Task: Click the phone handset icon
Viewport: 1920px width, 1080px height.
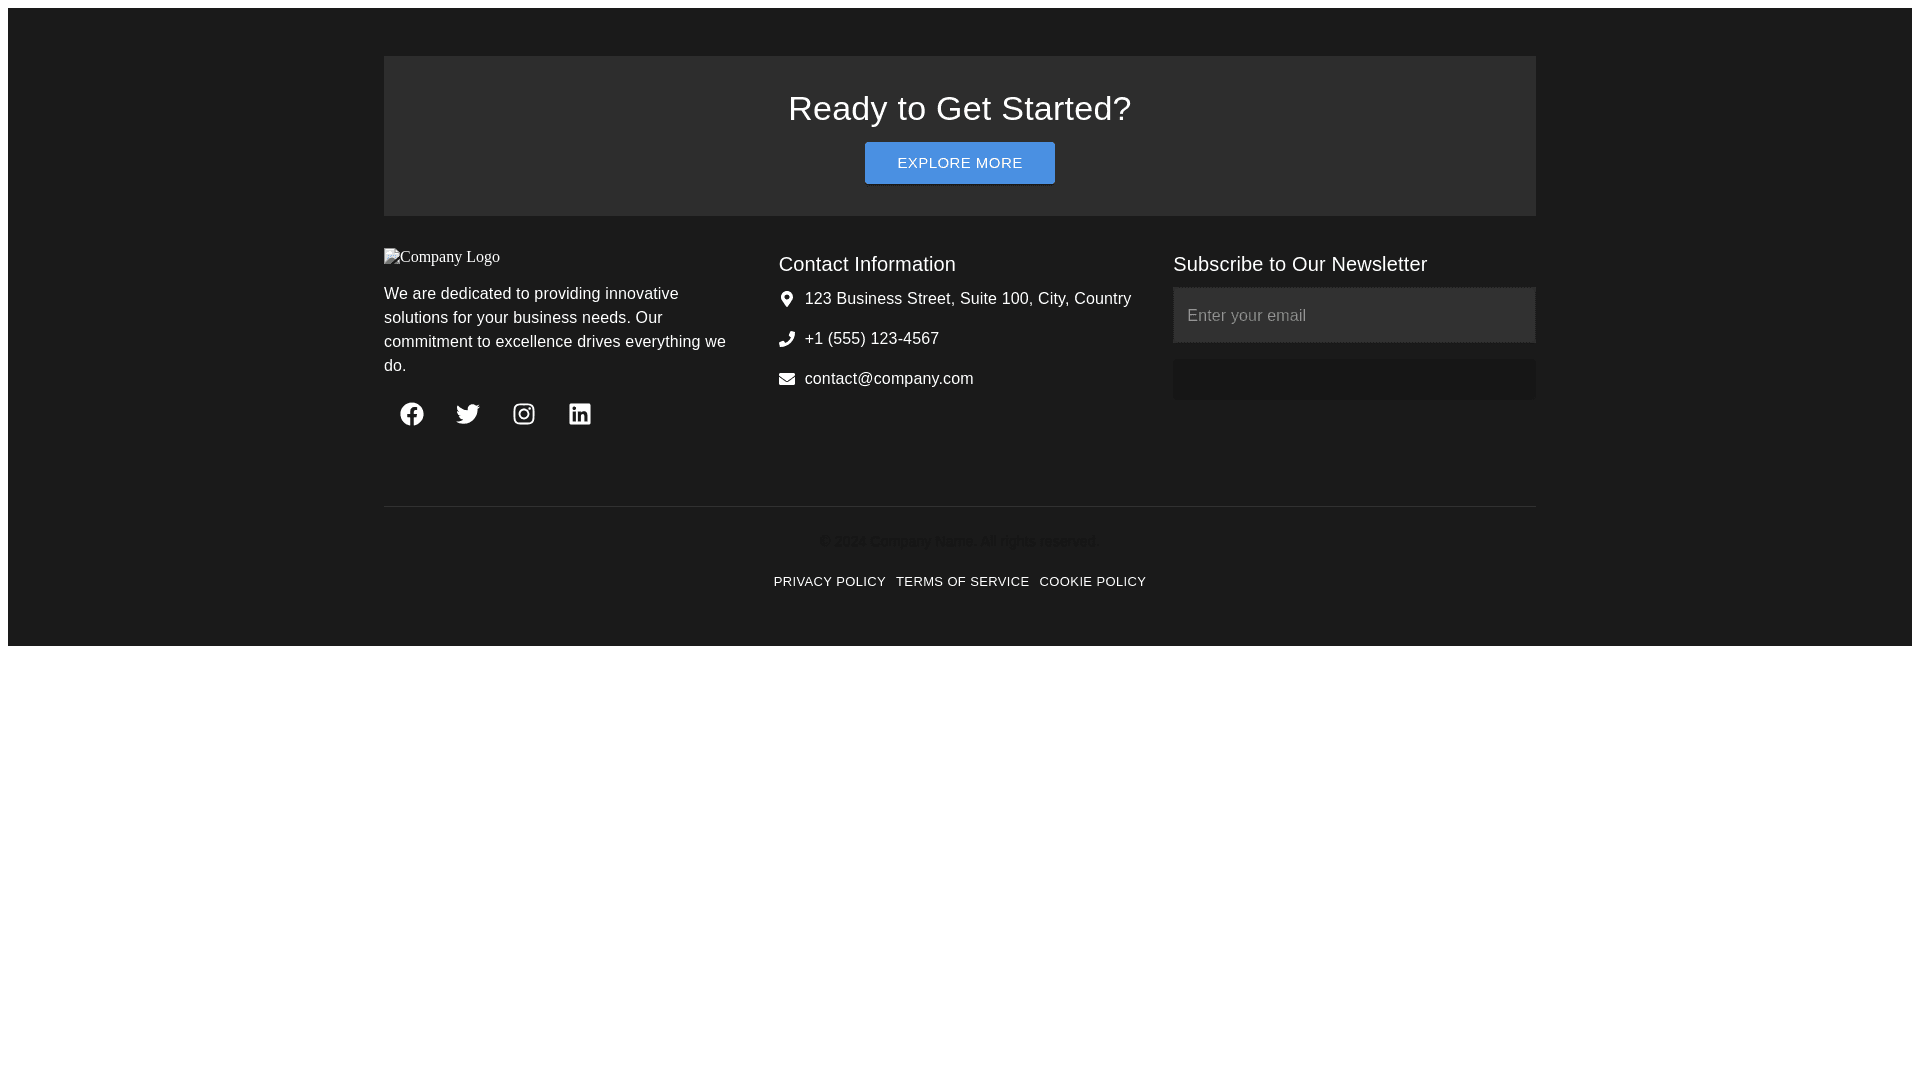Action: tap(787, 339)
